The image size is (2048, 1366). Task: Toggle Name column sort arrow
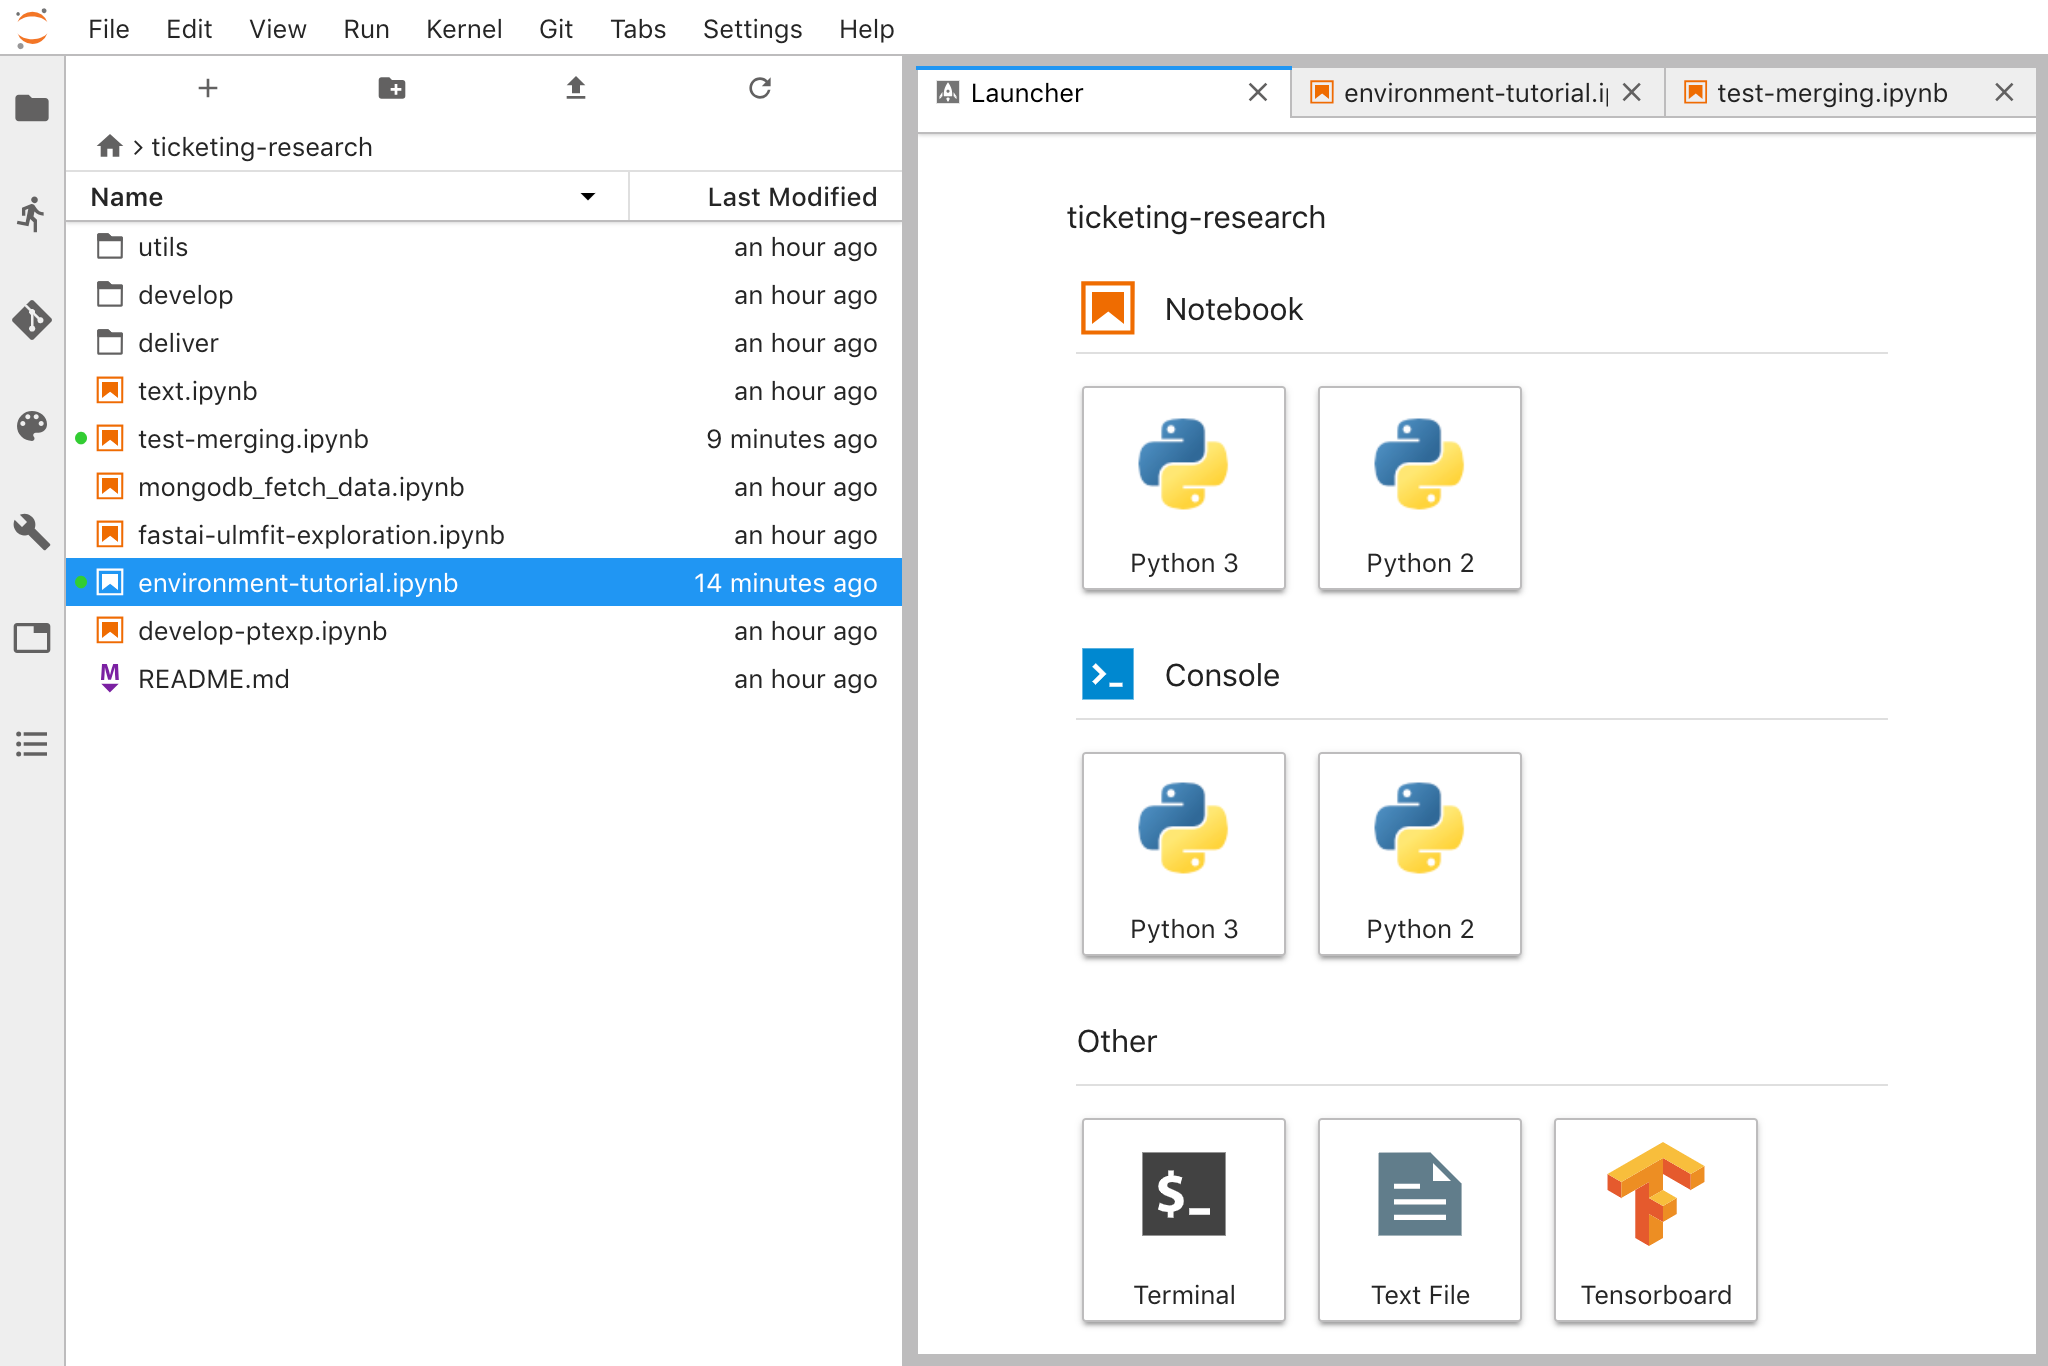coord(588,197)
